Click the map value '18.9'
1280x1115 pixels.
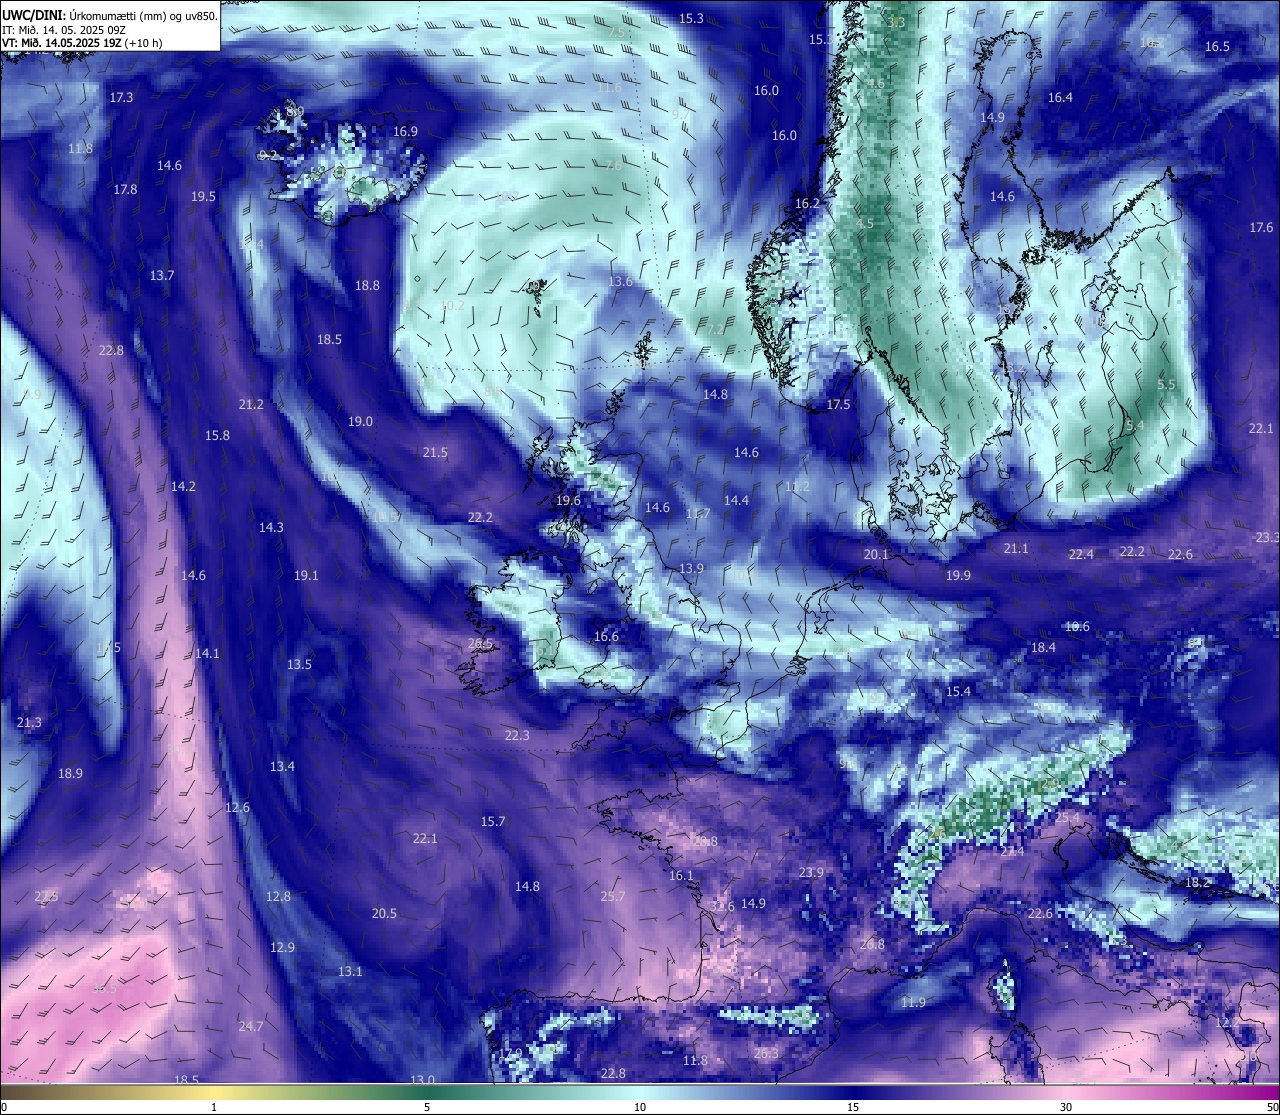click(70, 773)
